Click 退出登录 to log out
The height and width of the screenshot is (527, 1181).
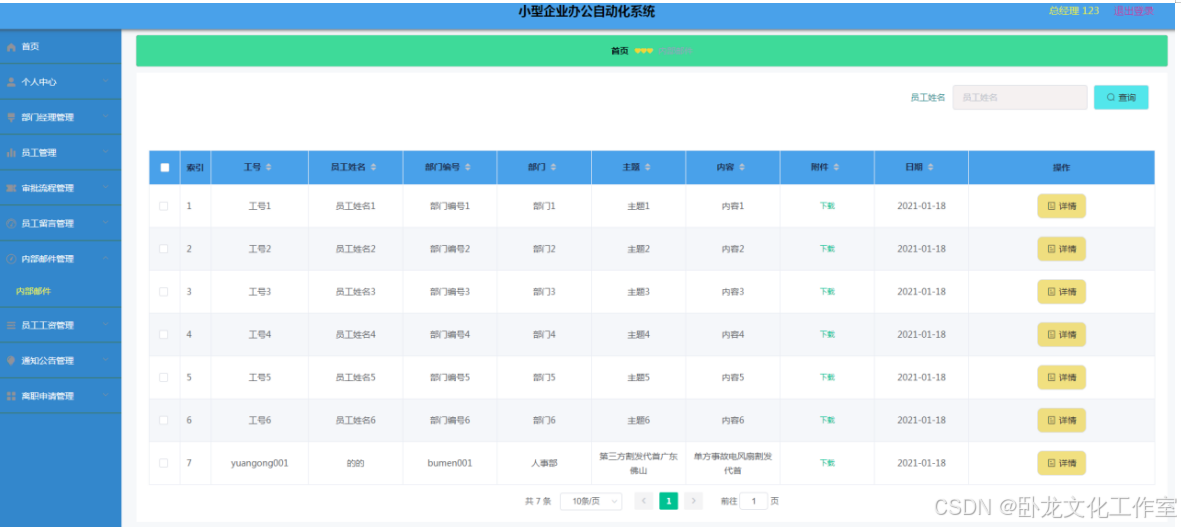(x=1134, y=11)
